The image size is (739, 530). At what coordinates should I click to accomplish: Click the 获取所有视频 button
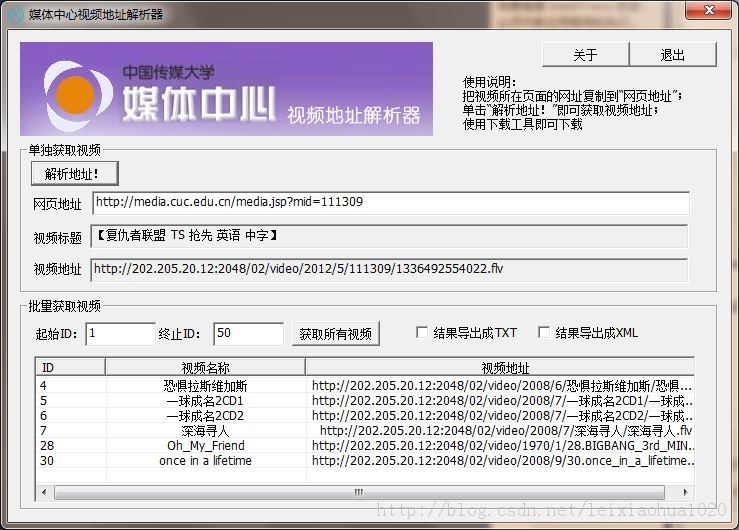click(x=336, y=334)
